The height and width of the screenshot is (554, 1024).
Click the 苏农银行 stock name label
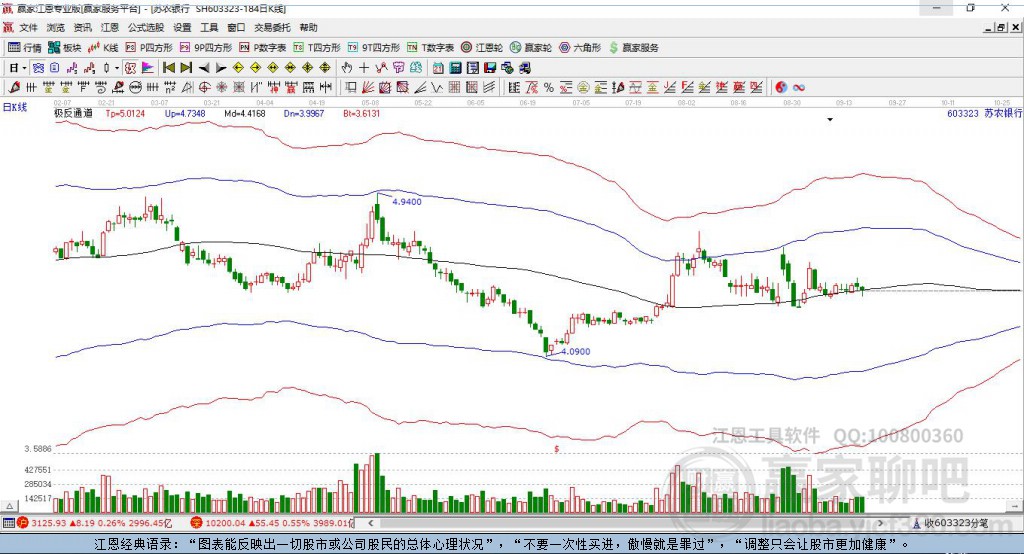(1002, 114)
